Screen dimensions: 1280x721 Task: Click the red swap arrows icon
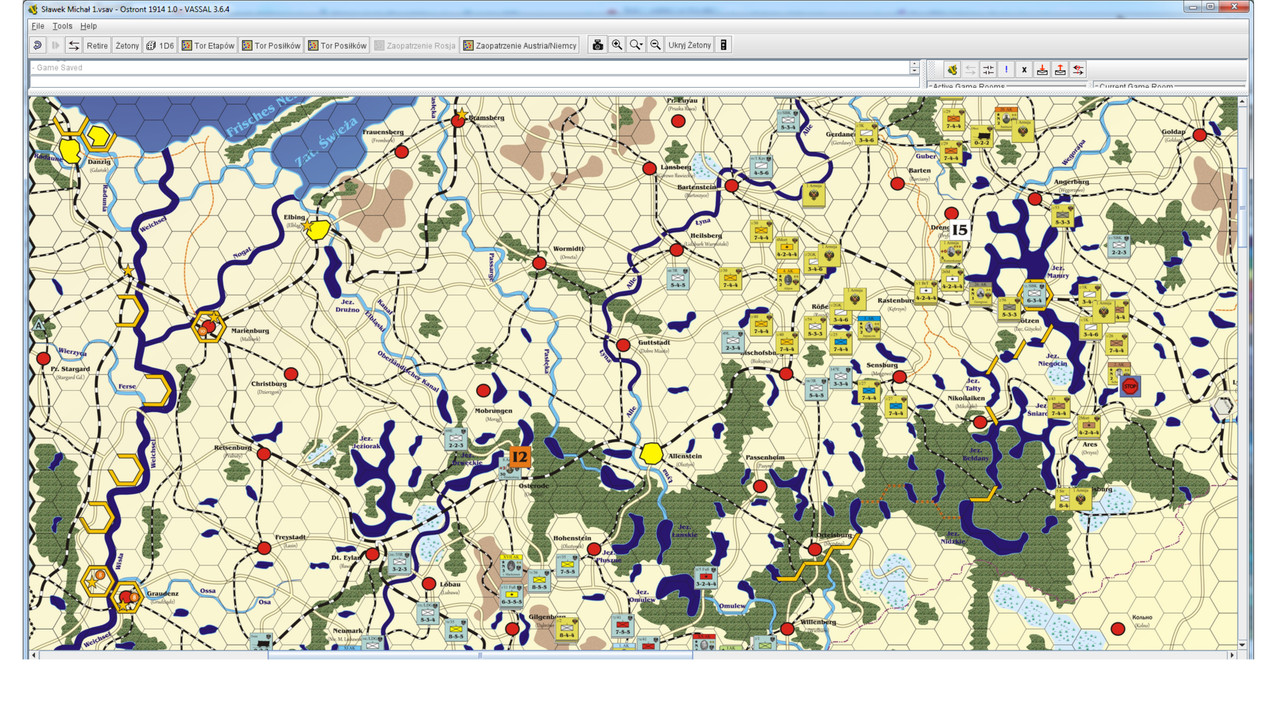click(1078, 69)
